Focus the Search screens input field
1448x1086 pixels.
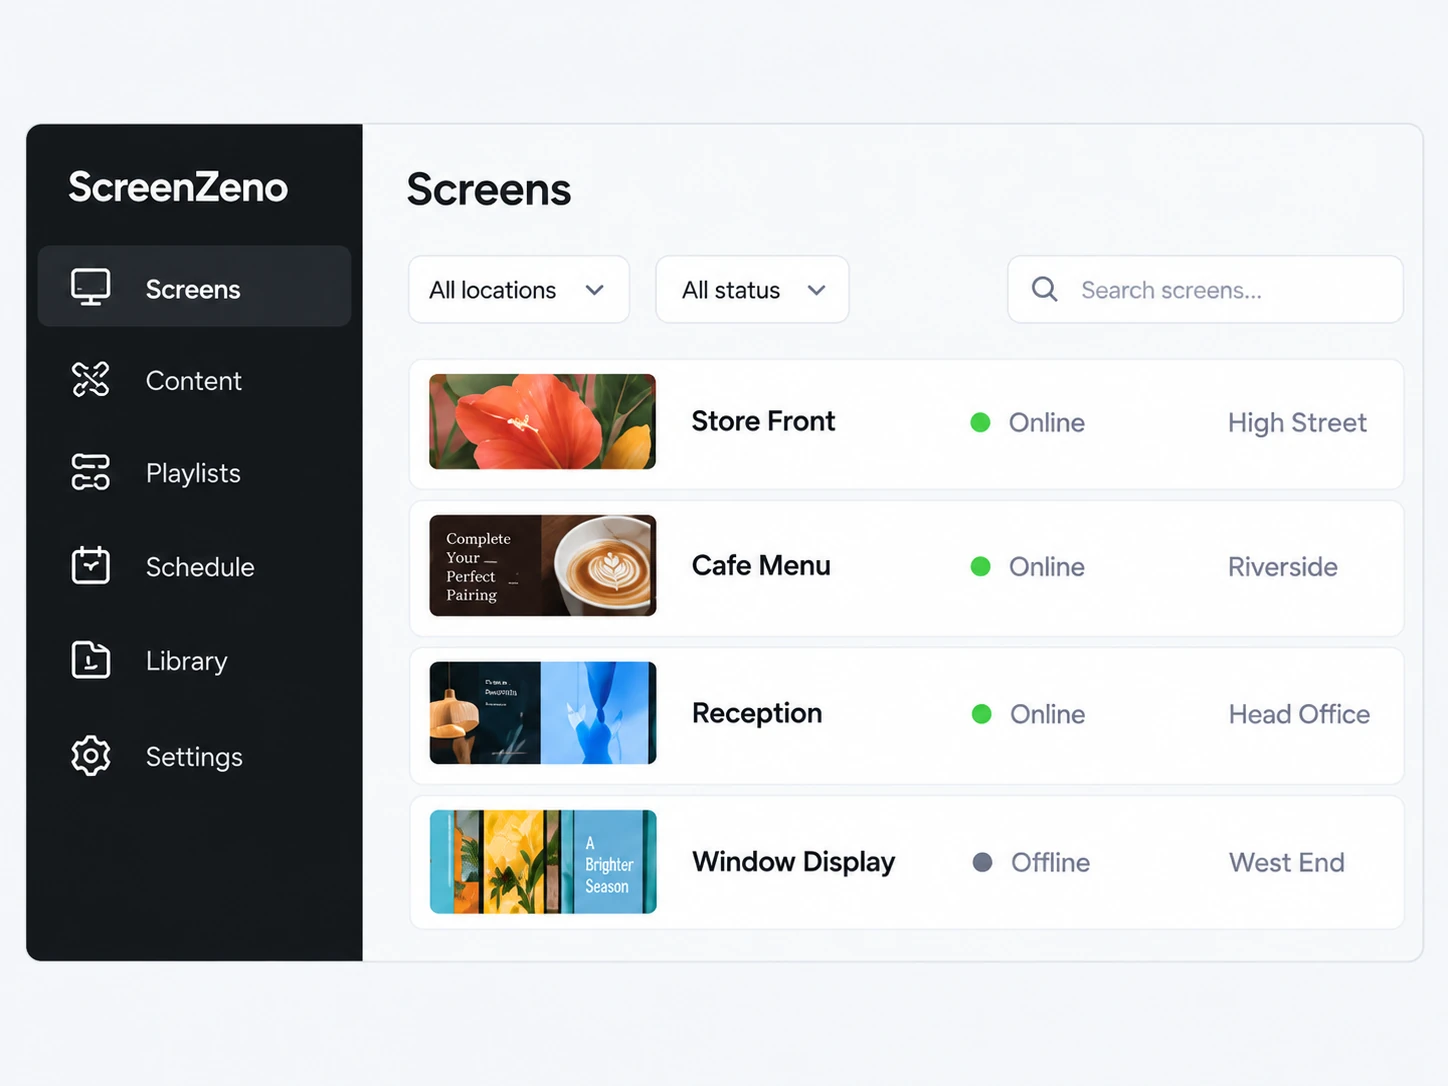(x=1205, y=290)
